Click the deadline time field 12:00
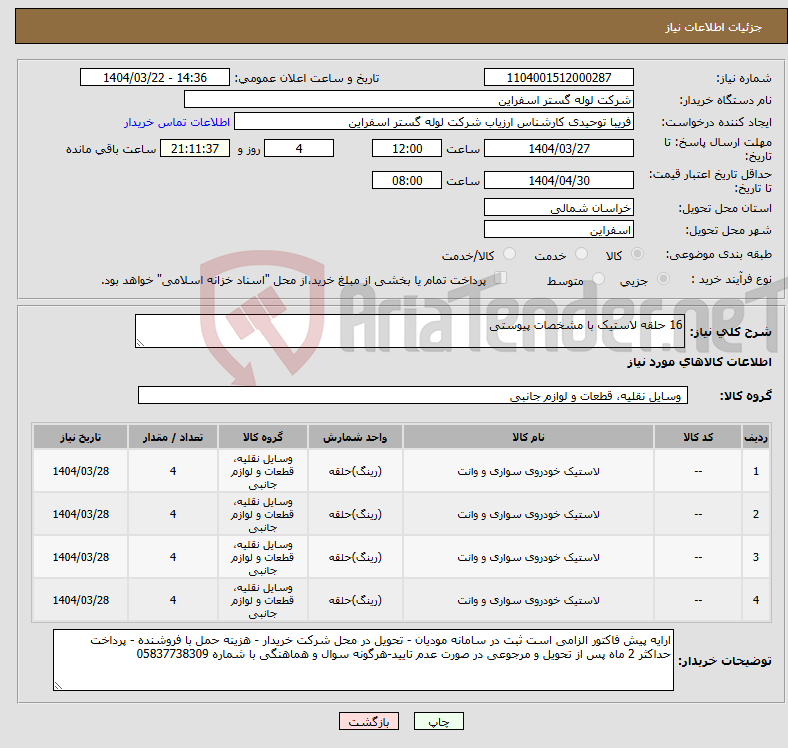Image resolution: width=788 pixels, height=748 pixels. click(x=407, y=148)
